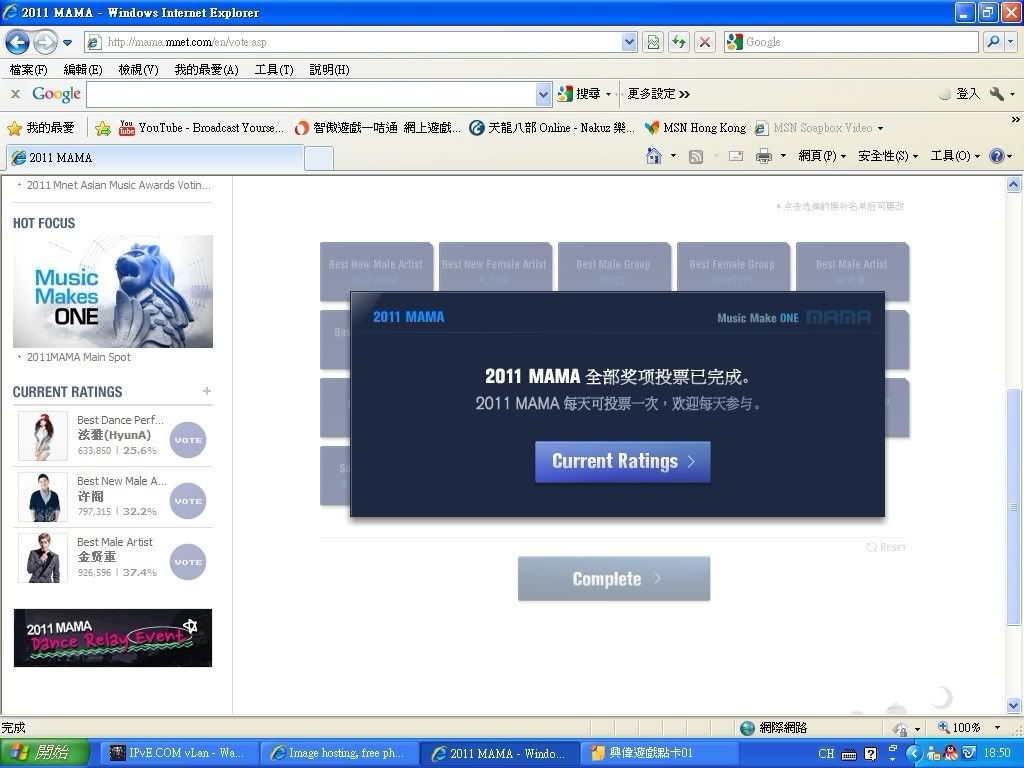Click the Stop loading X icon

pyautogui.click(x=705, y=42)
